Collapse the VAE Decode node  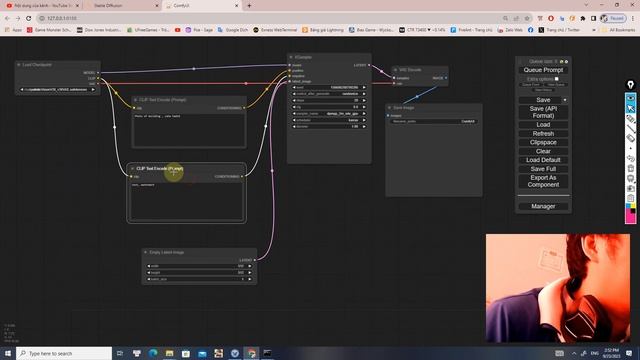pyautogui.click(x=395, y=70)
